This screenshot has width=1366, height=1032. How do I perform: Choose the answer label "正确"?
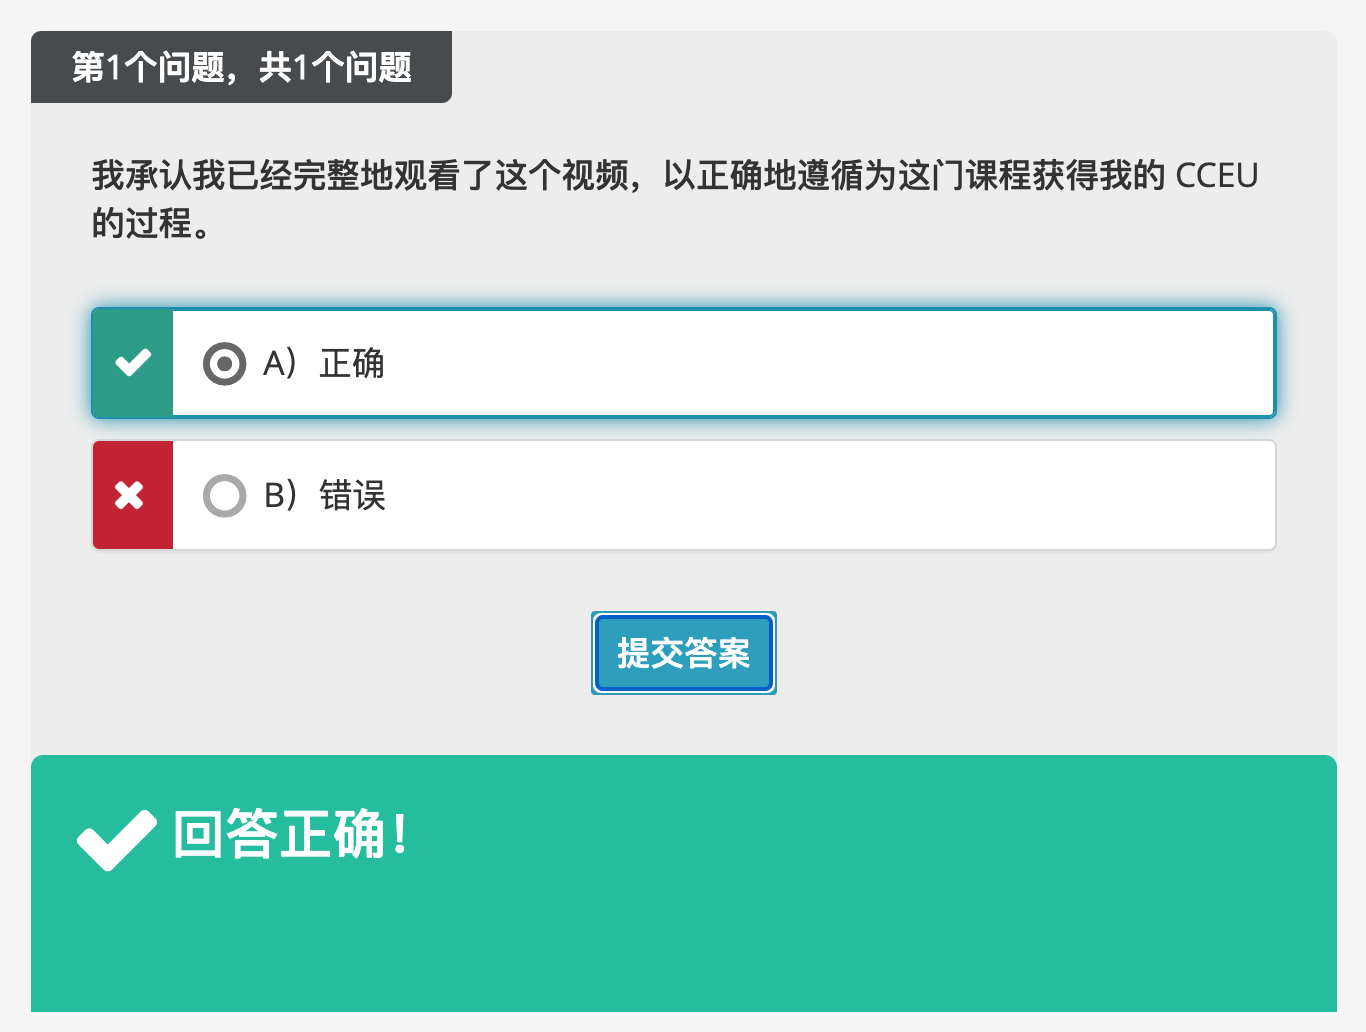pos(352,363)
